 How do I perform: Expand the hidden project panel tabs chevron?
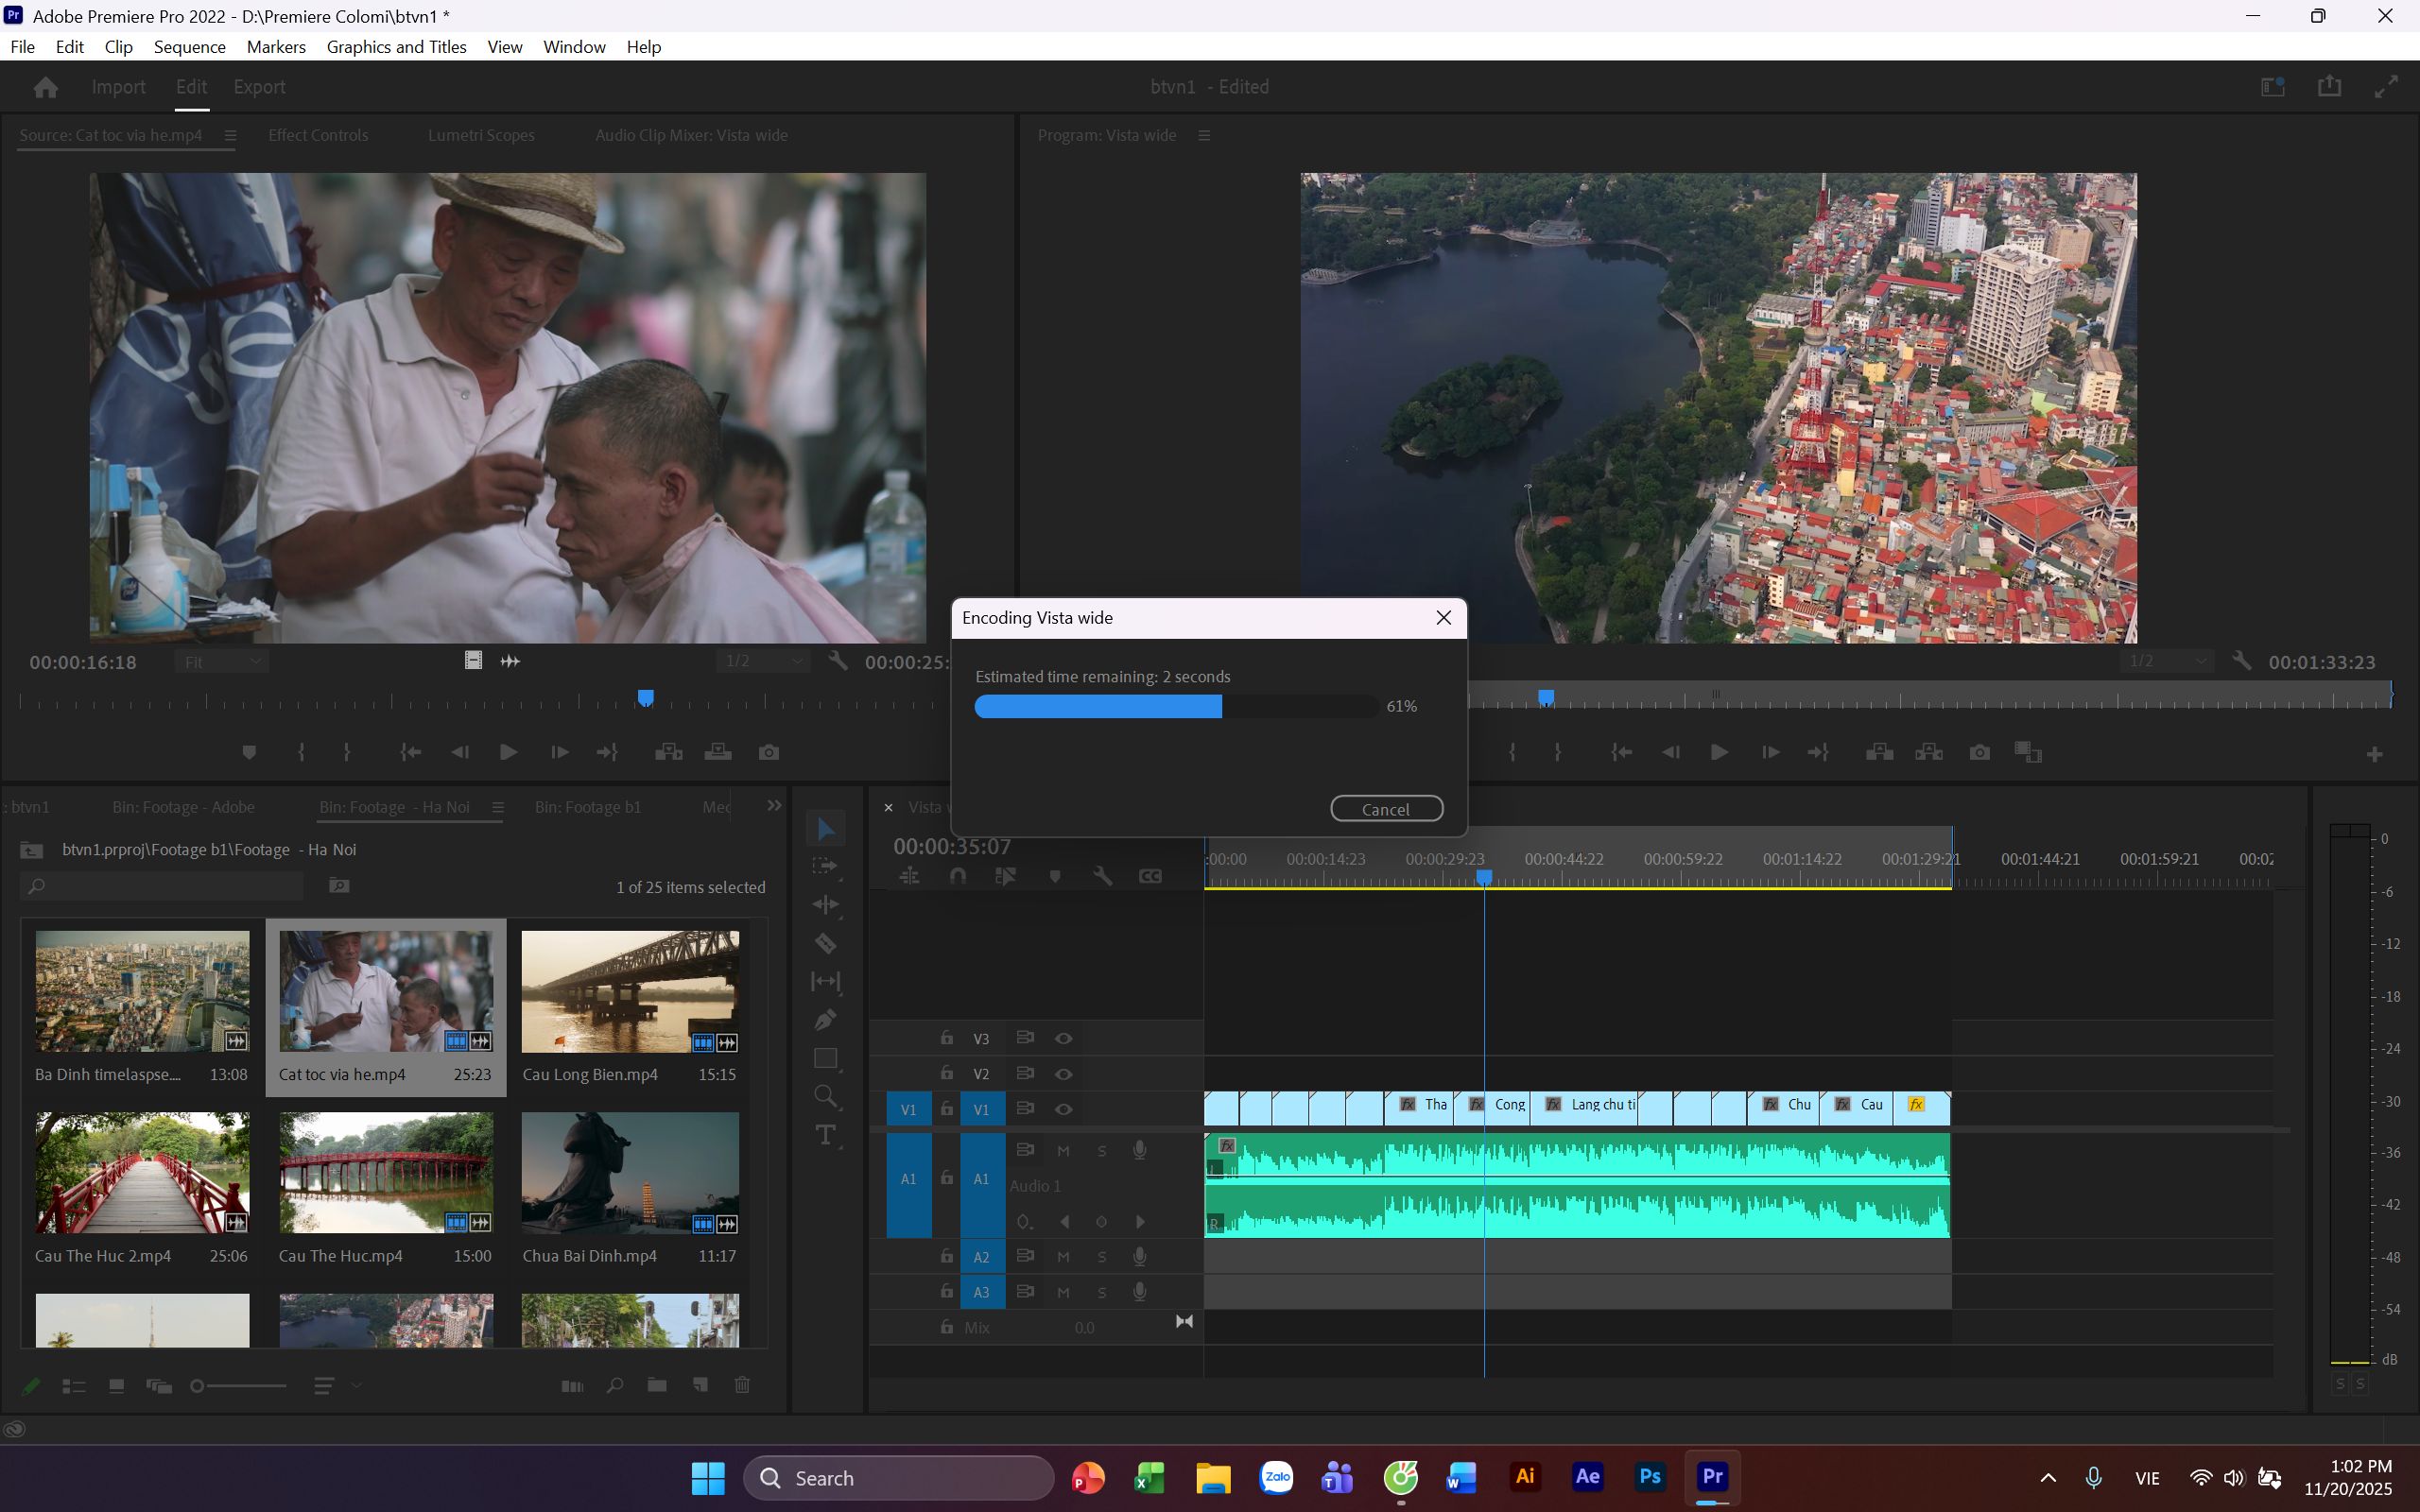[x=774, y=806]
